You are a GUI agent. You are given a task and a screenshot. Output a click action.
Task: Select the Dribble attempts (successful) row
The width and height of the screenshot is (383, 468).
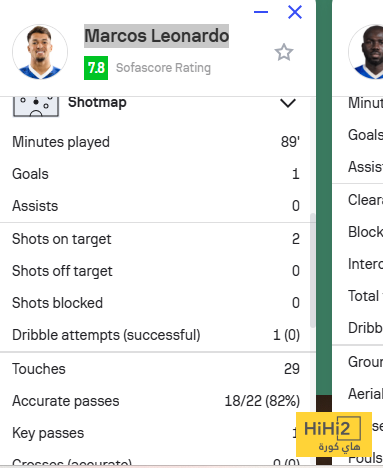pyautogui.click(x=156, y=335)
